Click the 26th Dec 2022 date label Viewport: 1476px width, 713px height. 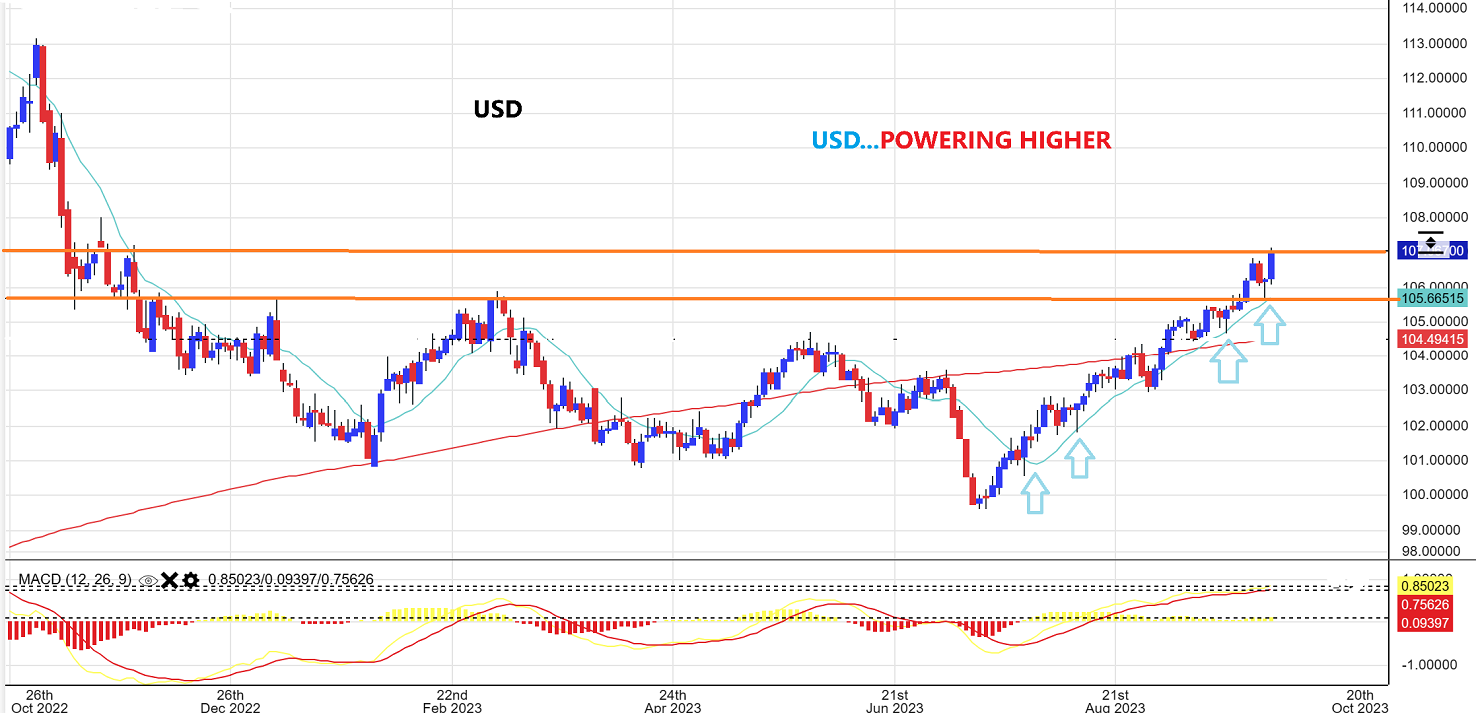(230, 701)
